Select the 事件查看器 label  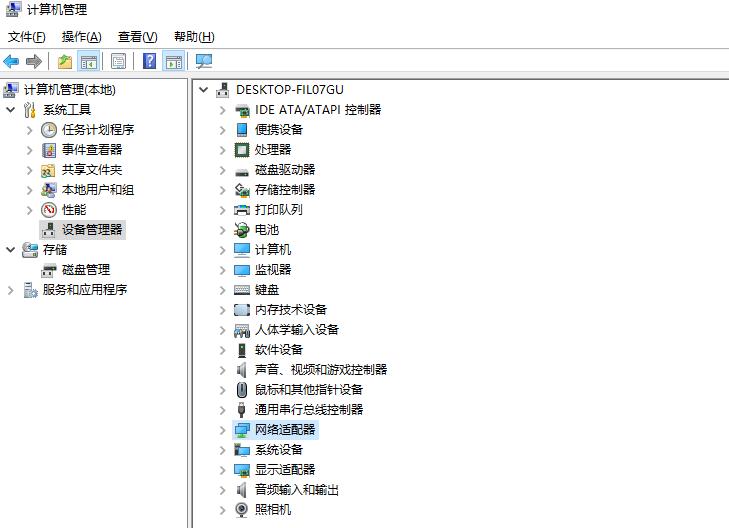coord(92,150)
